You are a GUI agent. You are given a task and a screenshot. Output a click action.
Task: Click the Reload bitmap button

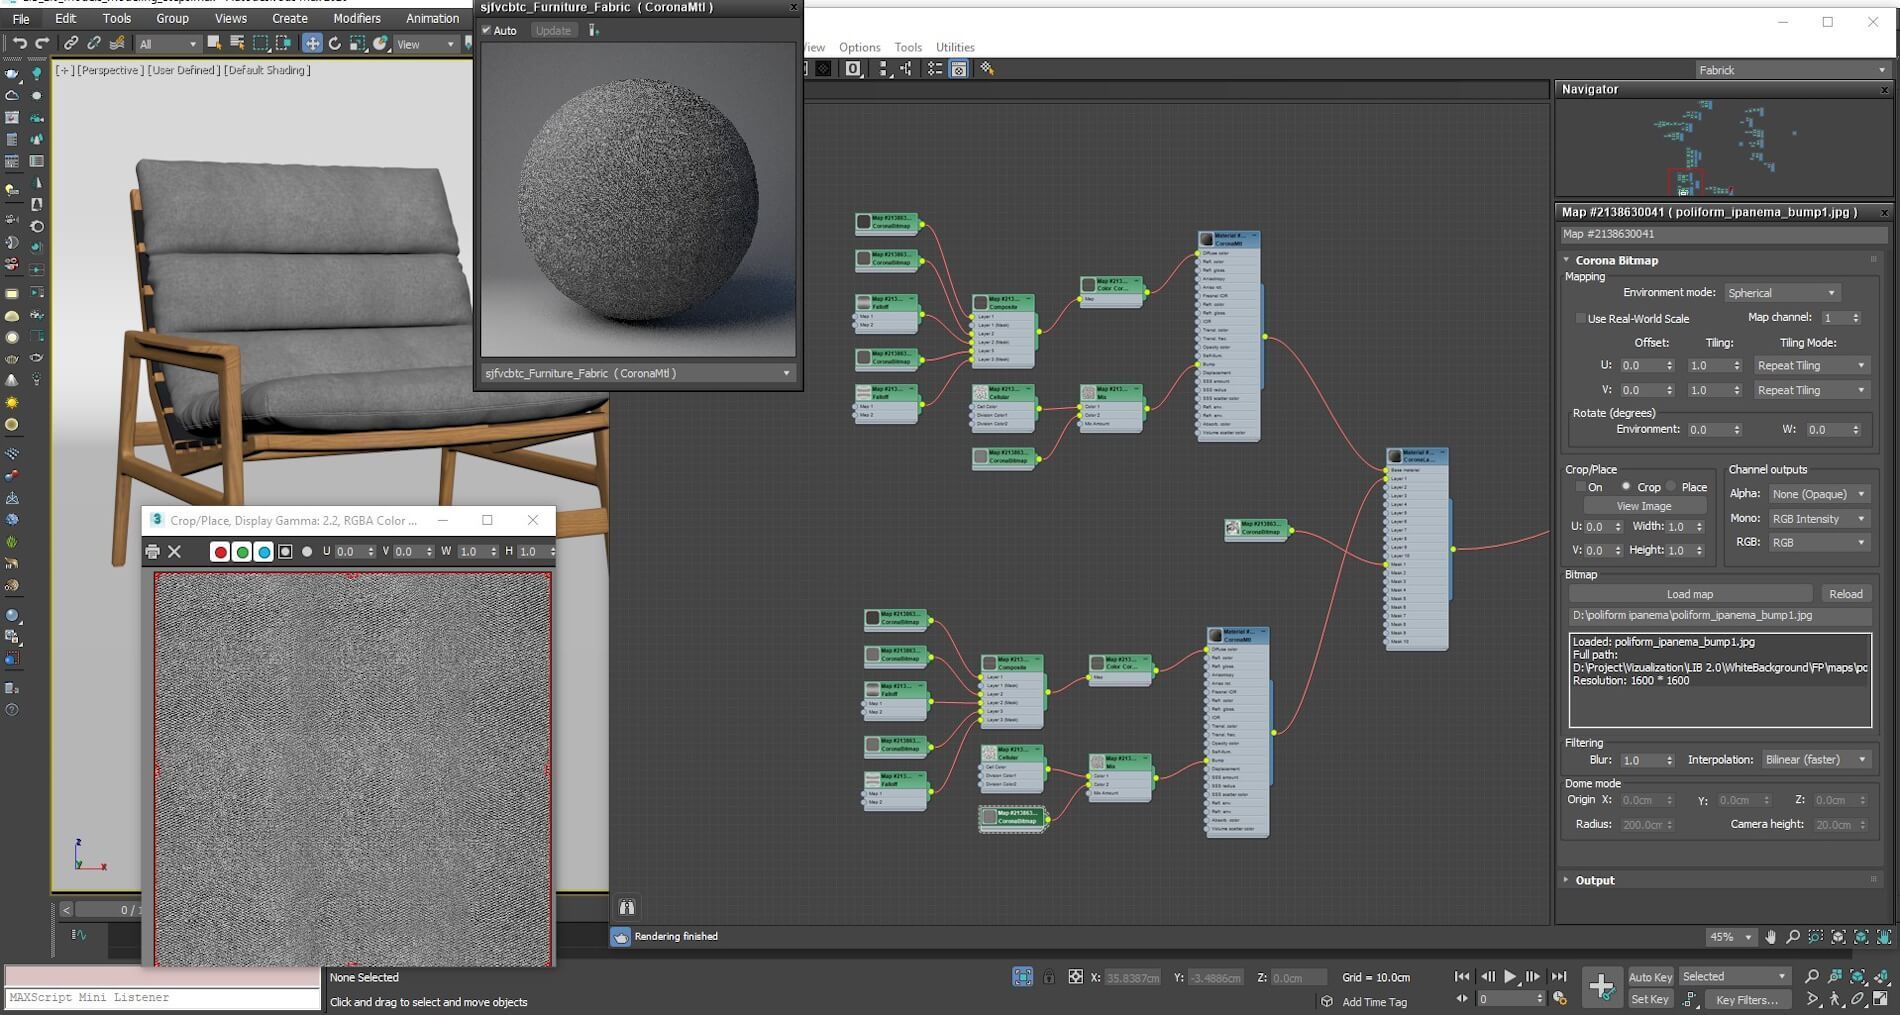1845,594
